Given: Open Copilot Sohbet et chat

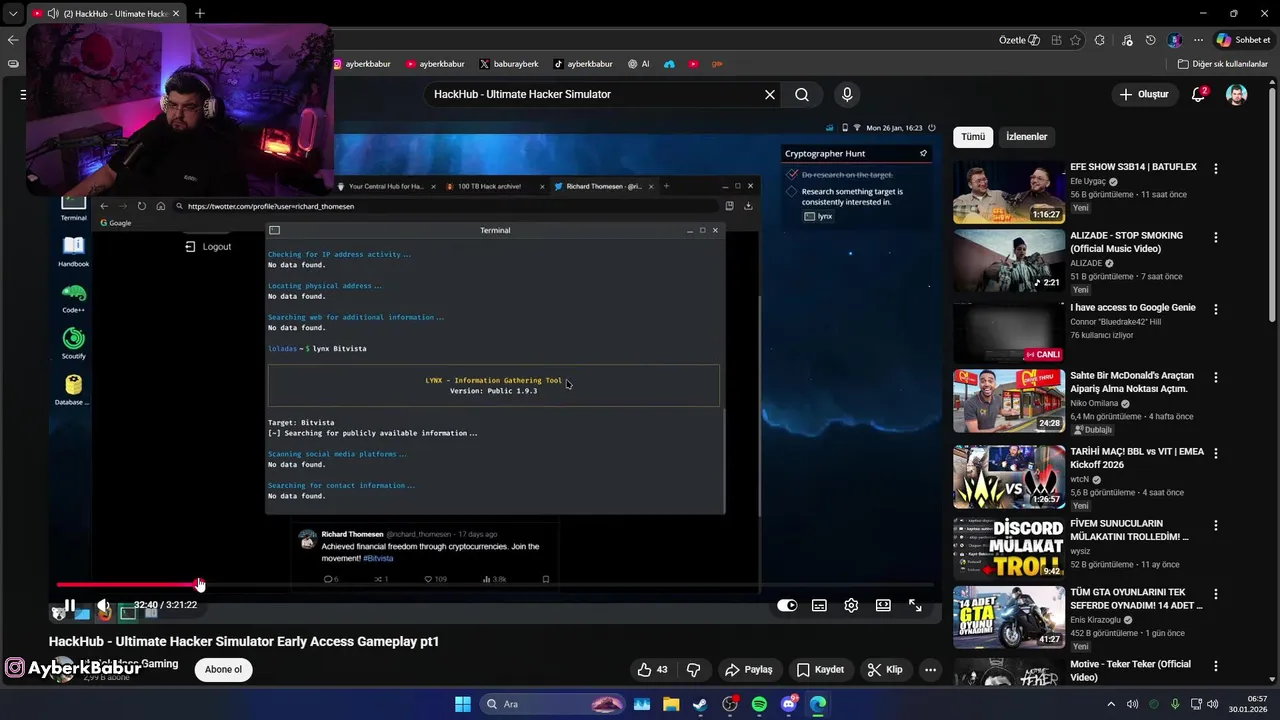Looking at the screenshot, I should (1243, 40).
